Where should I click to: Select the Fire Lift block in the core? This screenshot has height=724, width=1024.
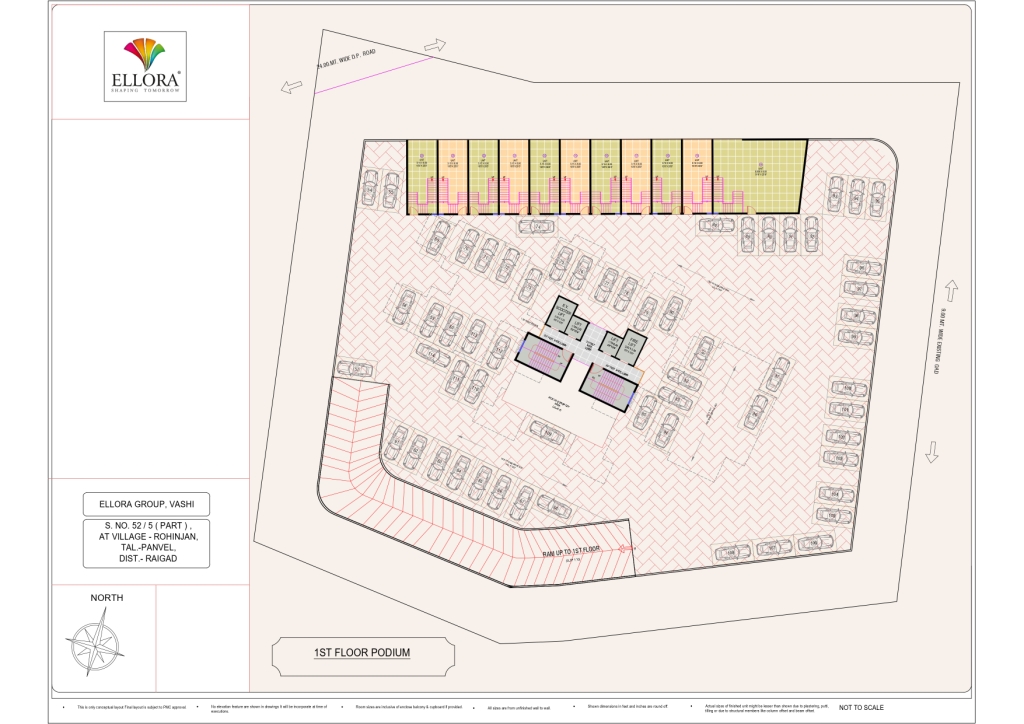(x=633, y=347)
